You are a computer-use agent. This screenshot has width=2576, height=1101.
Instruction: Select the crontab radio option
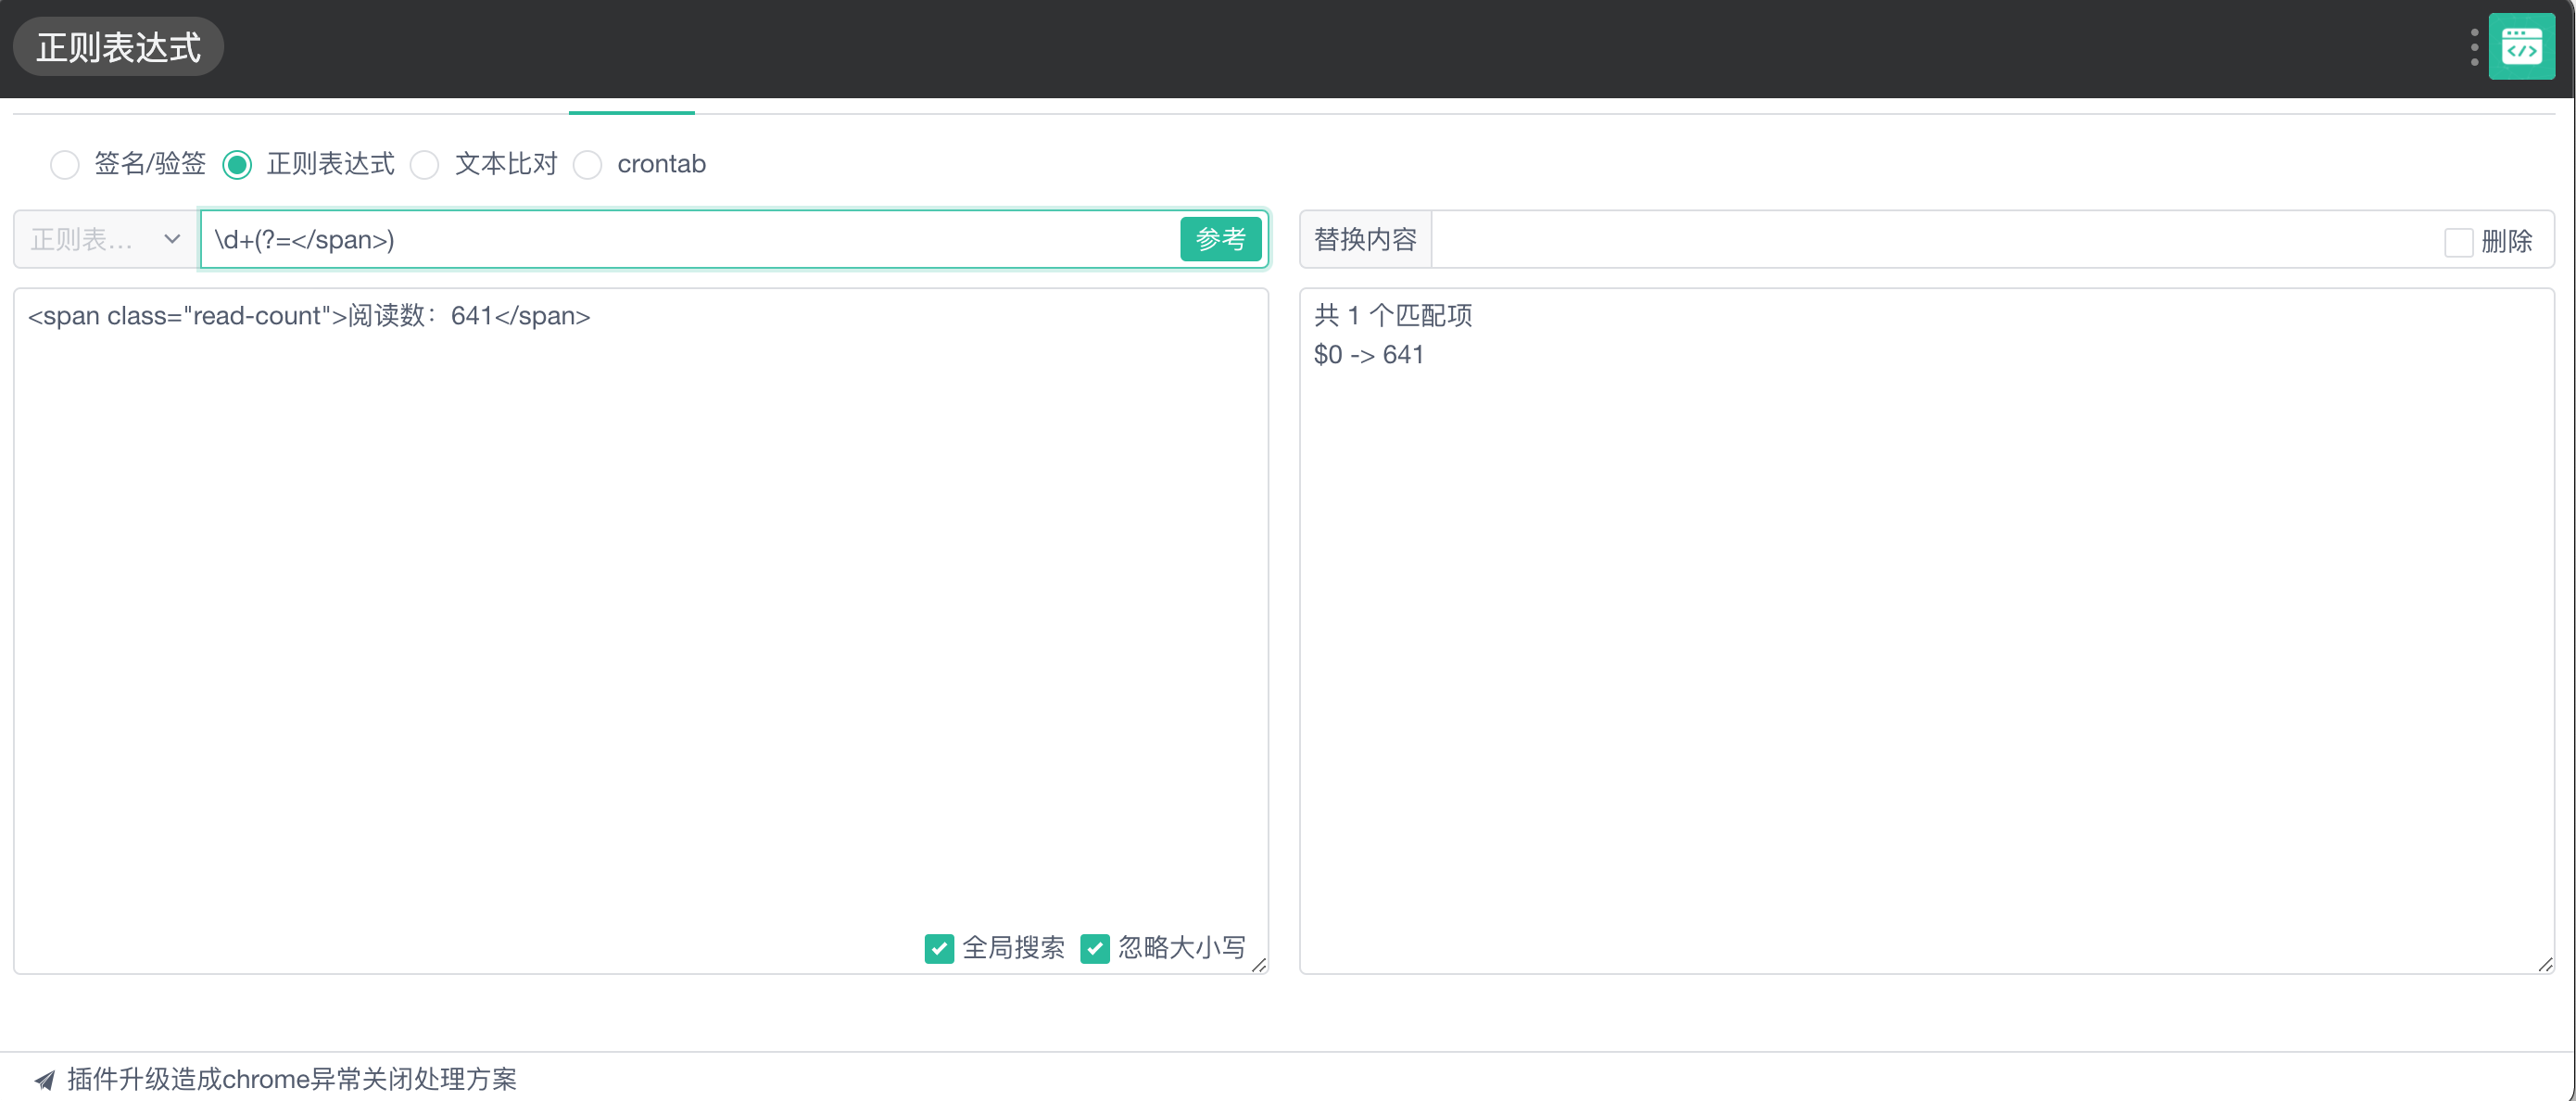tap(588, 164)
